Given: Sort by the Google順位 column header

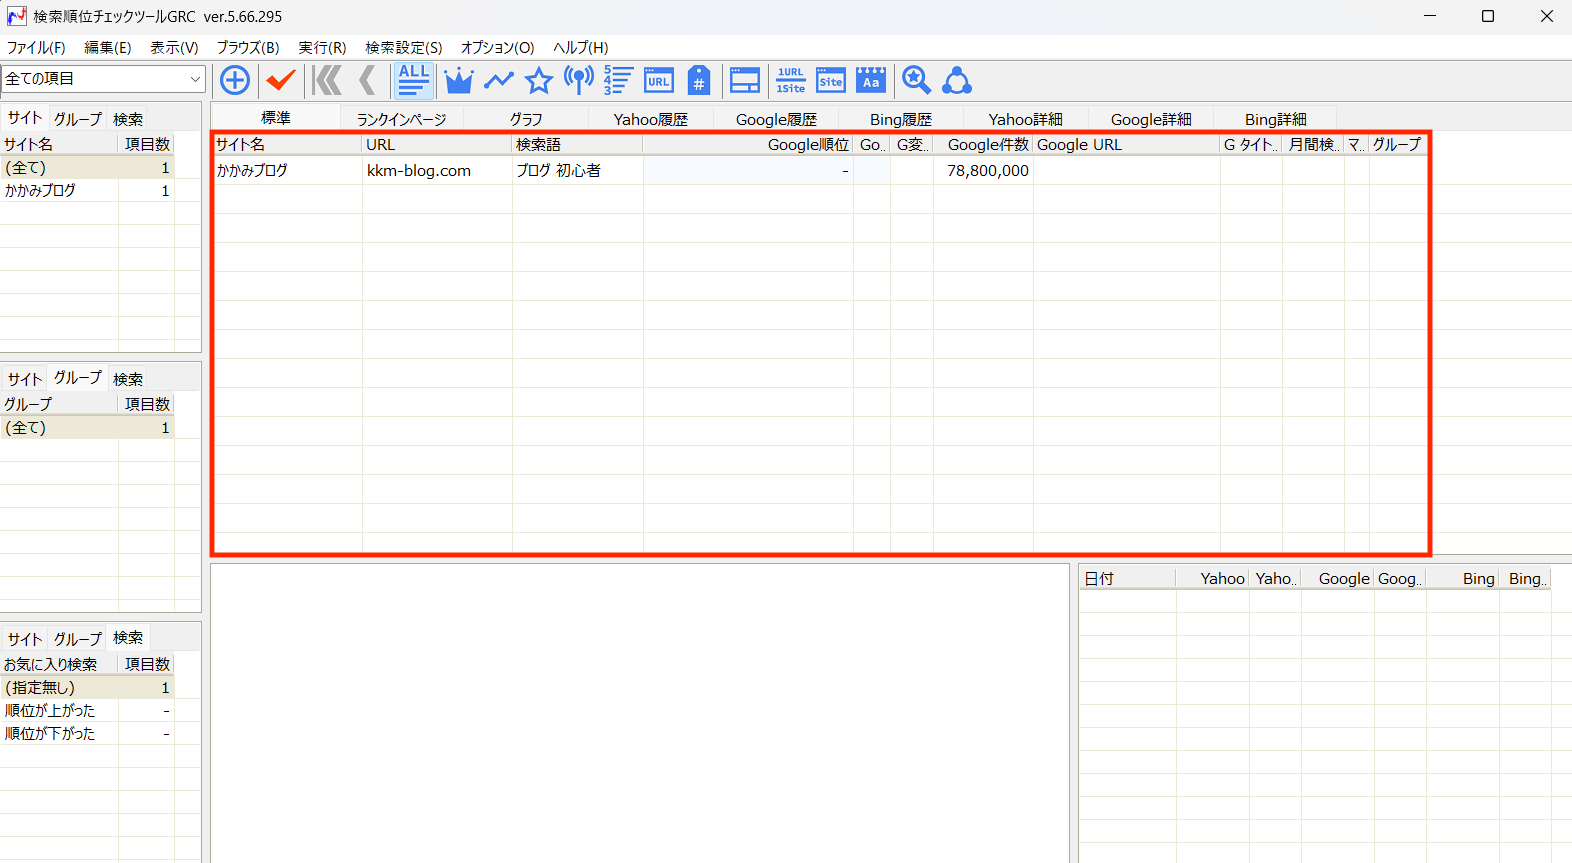Looking at the screenshot, I should coord(748,144).
